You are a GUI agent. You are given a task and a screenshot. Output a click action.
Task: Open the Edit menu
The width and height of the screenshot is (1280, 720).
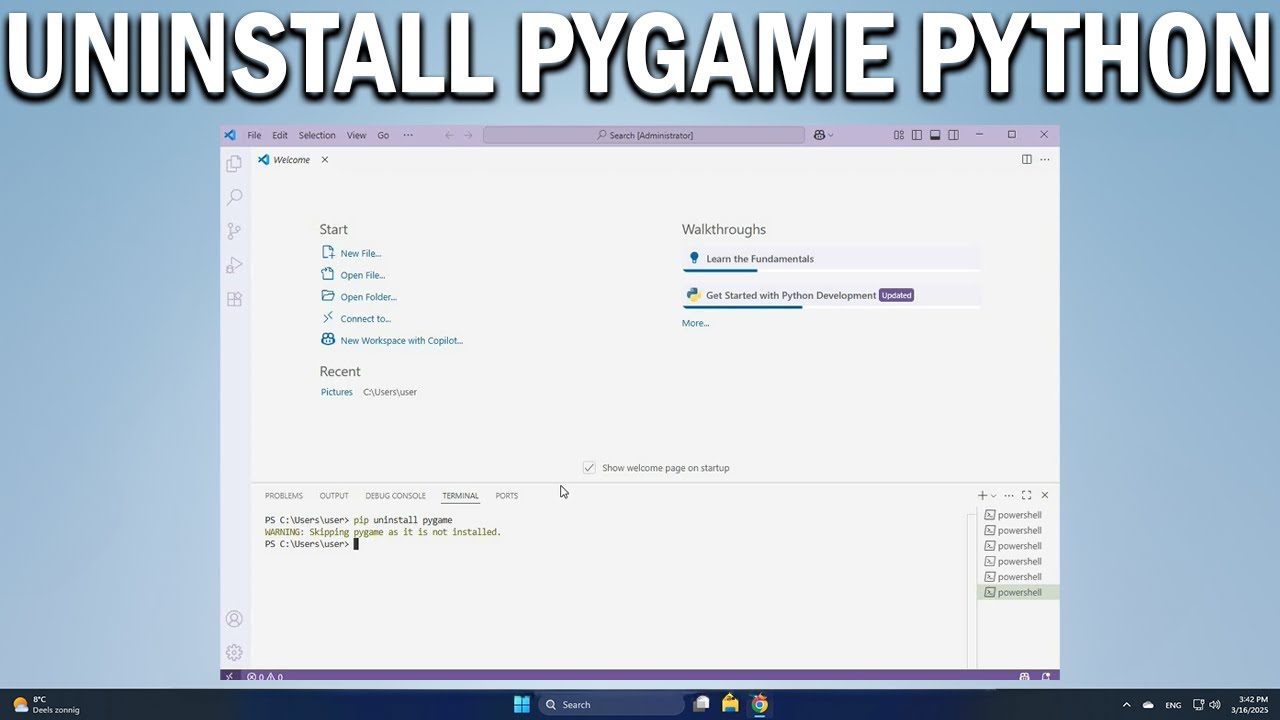coord(280,135)
